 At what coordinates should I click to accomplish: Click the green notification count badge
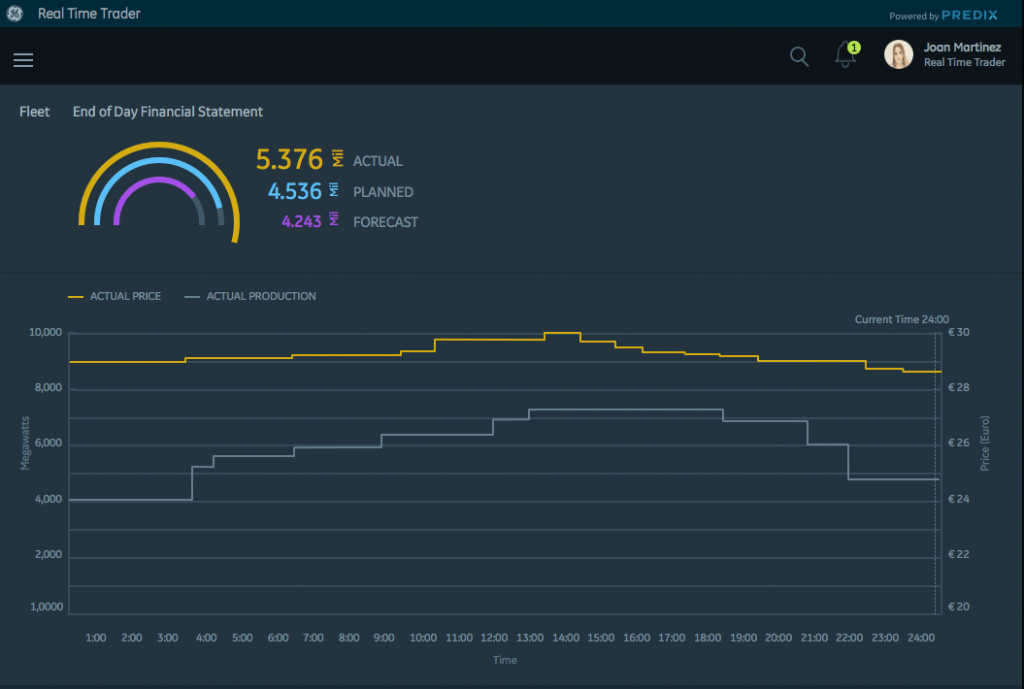coord(854,47)
